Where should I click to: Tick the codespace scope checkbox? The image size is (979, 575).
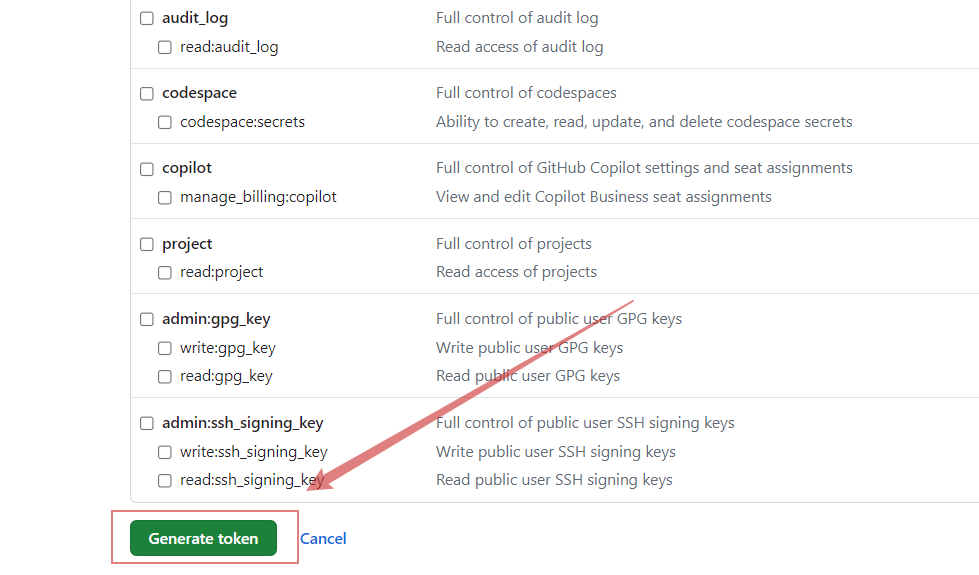(147, 94)
